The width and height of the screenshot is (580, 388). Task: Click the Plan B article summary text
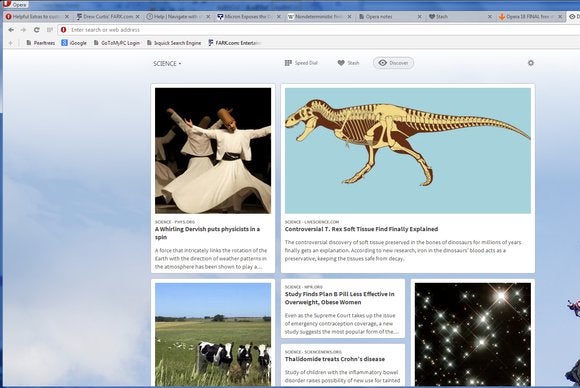(x=341, y=324)
